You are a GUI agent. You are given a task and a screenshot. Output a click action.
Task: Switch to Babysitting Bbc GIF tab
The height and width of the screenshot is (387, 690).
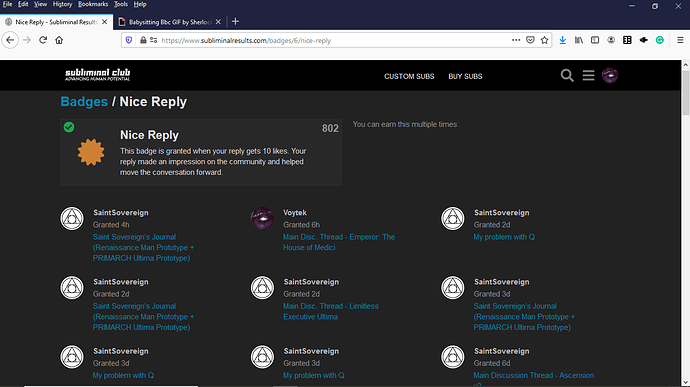click(170, 22)
